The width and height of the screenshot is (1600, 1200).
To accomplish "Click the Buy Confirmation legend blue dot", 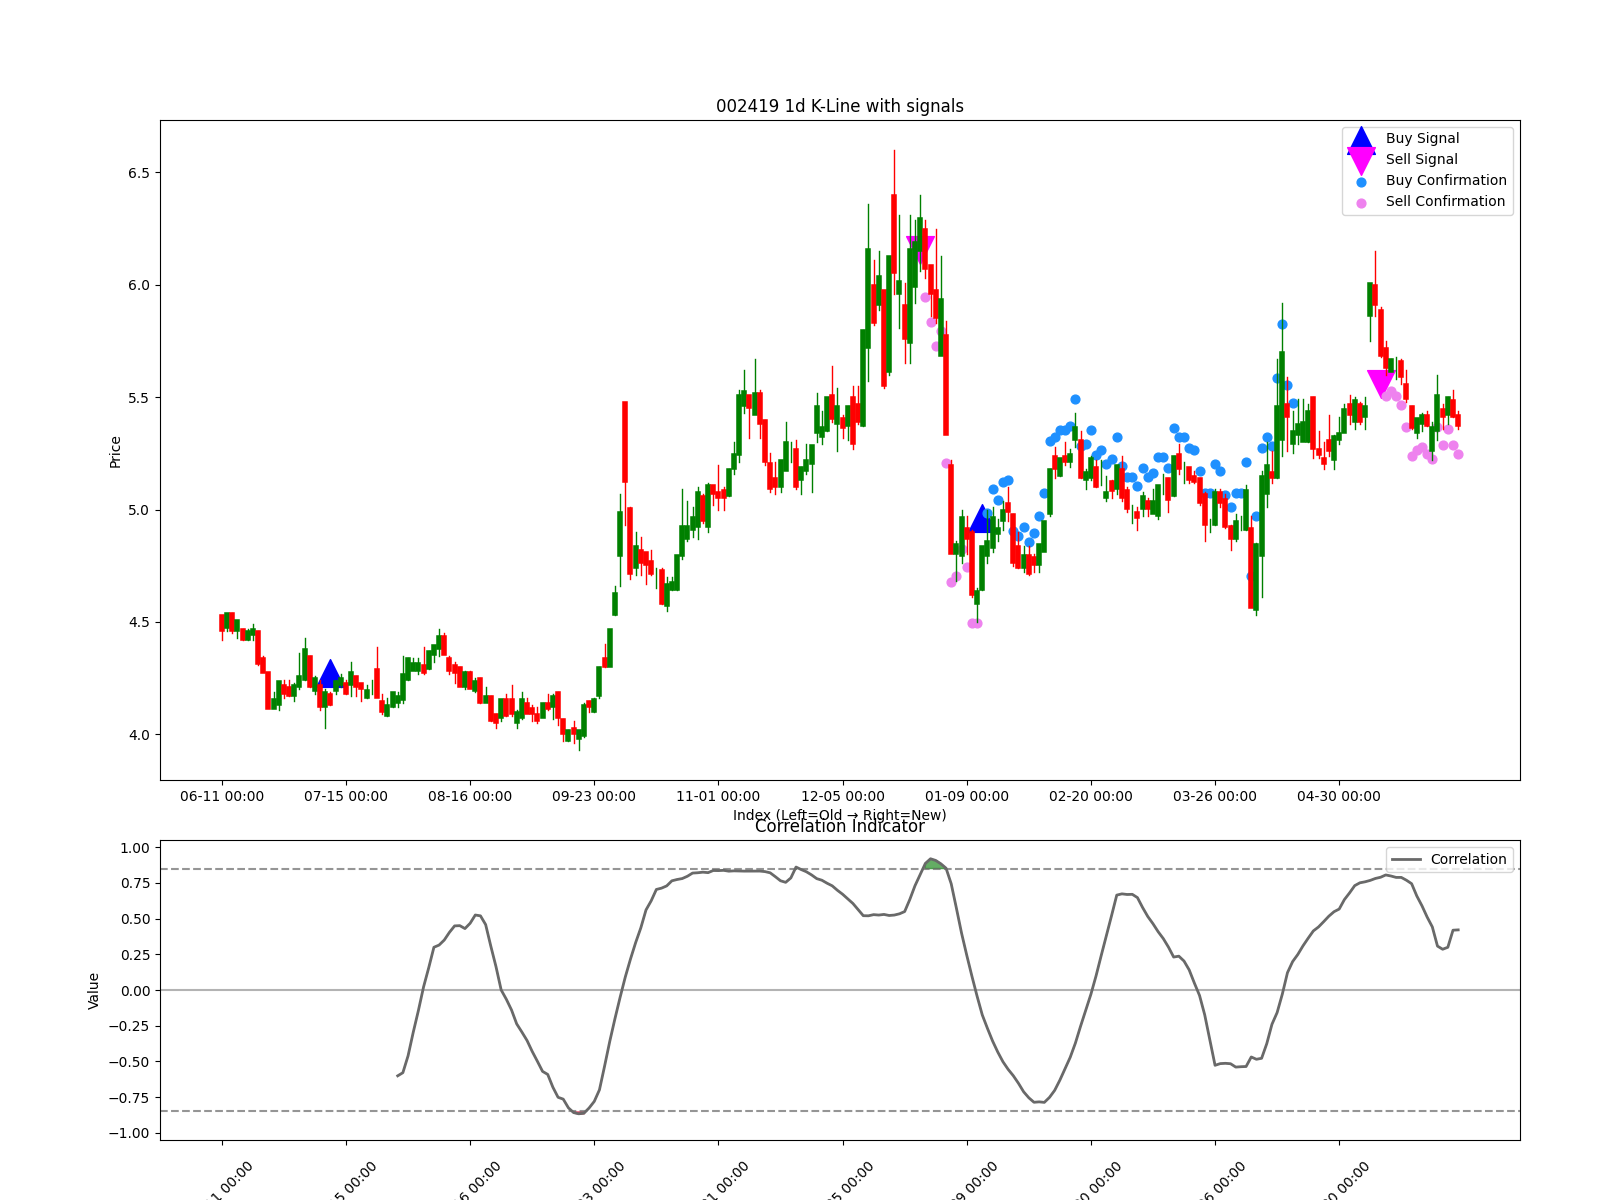I will point(1361,182).
